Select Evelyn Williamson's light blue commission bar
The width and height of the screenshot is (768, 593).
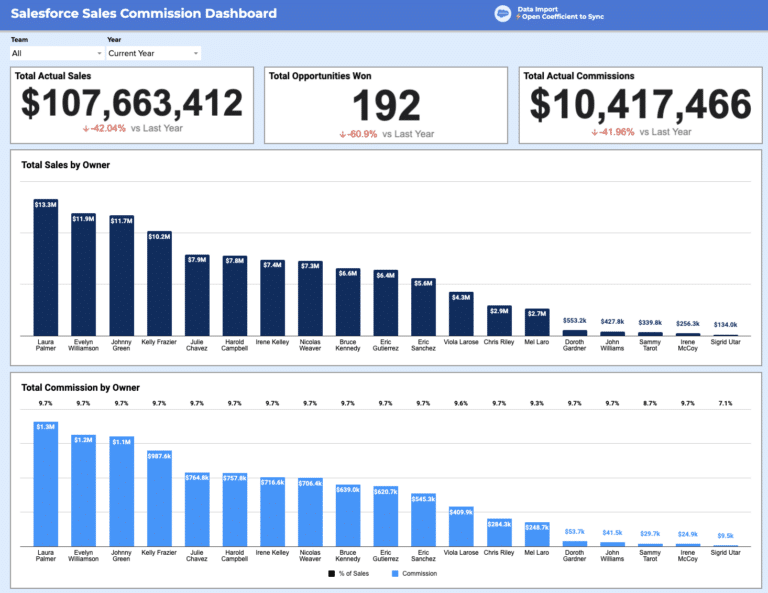tap(84, 490)
